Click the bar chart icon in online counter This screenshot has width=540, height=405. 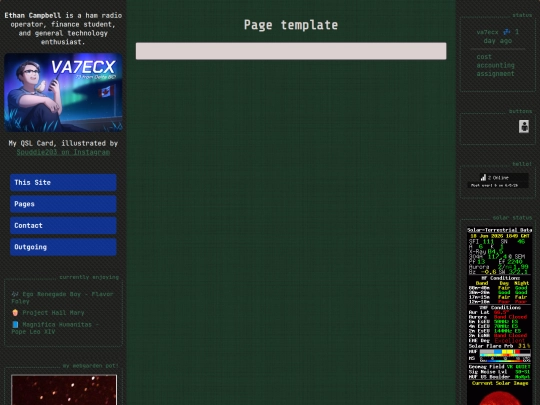[483, 177]
